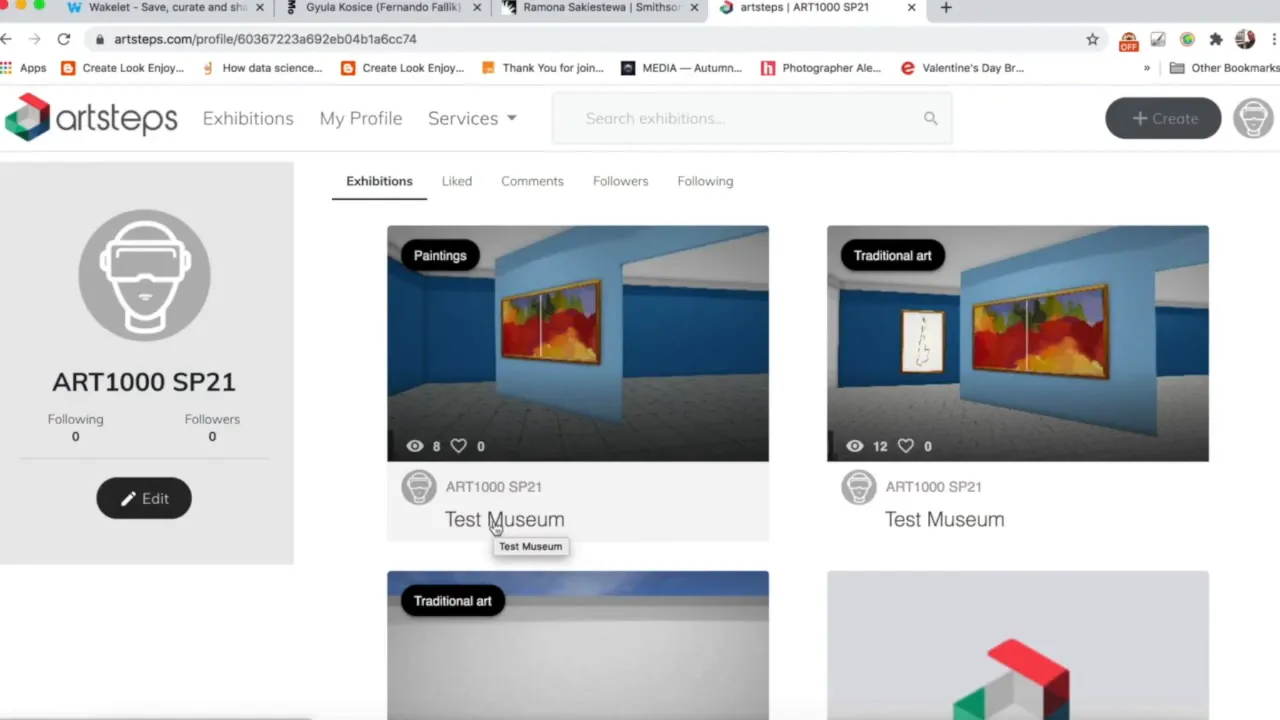This screenshot has width=1280, height=720.
Task: Select the Exhibitions profile tab
Action: [x=379, y=181]
